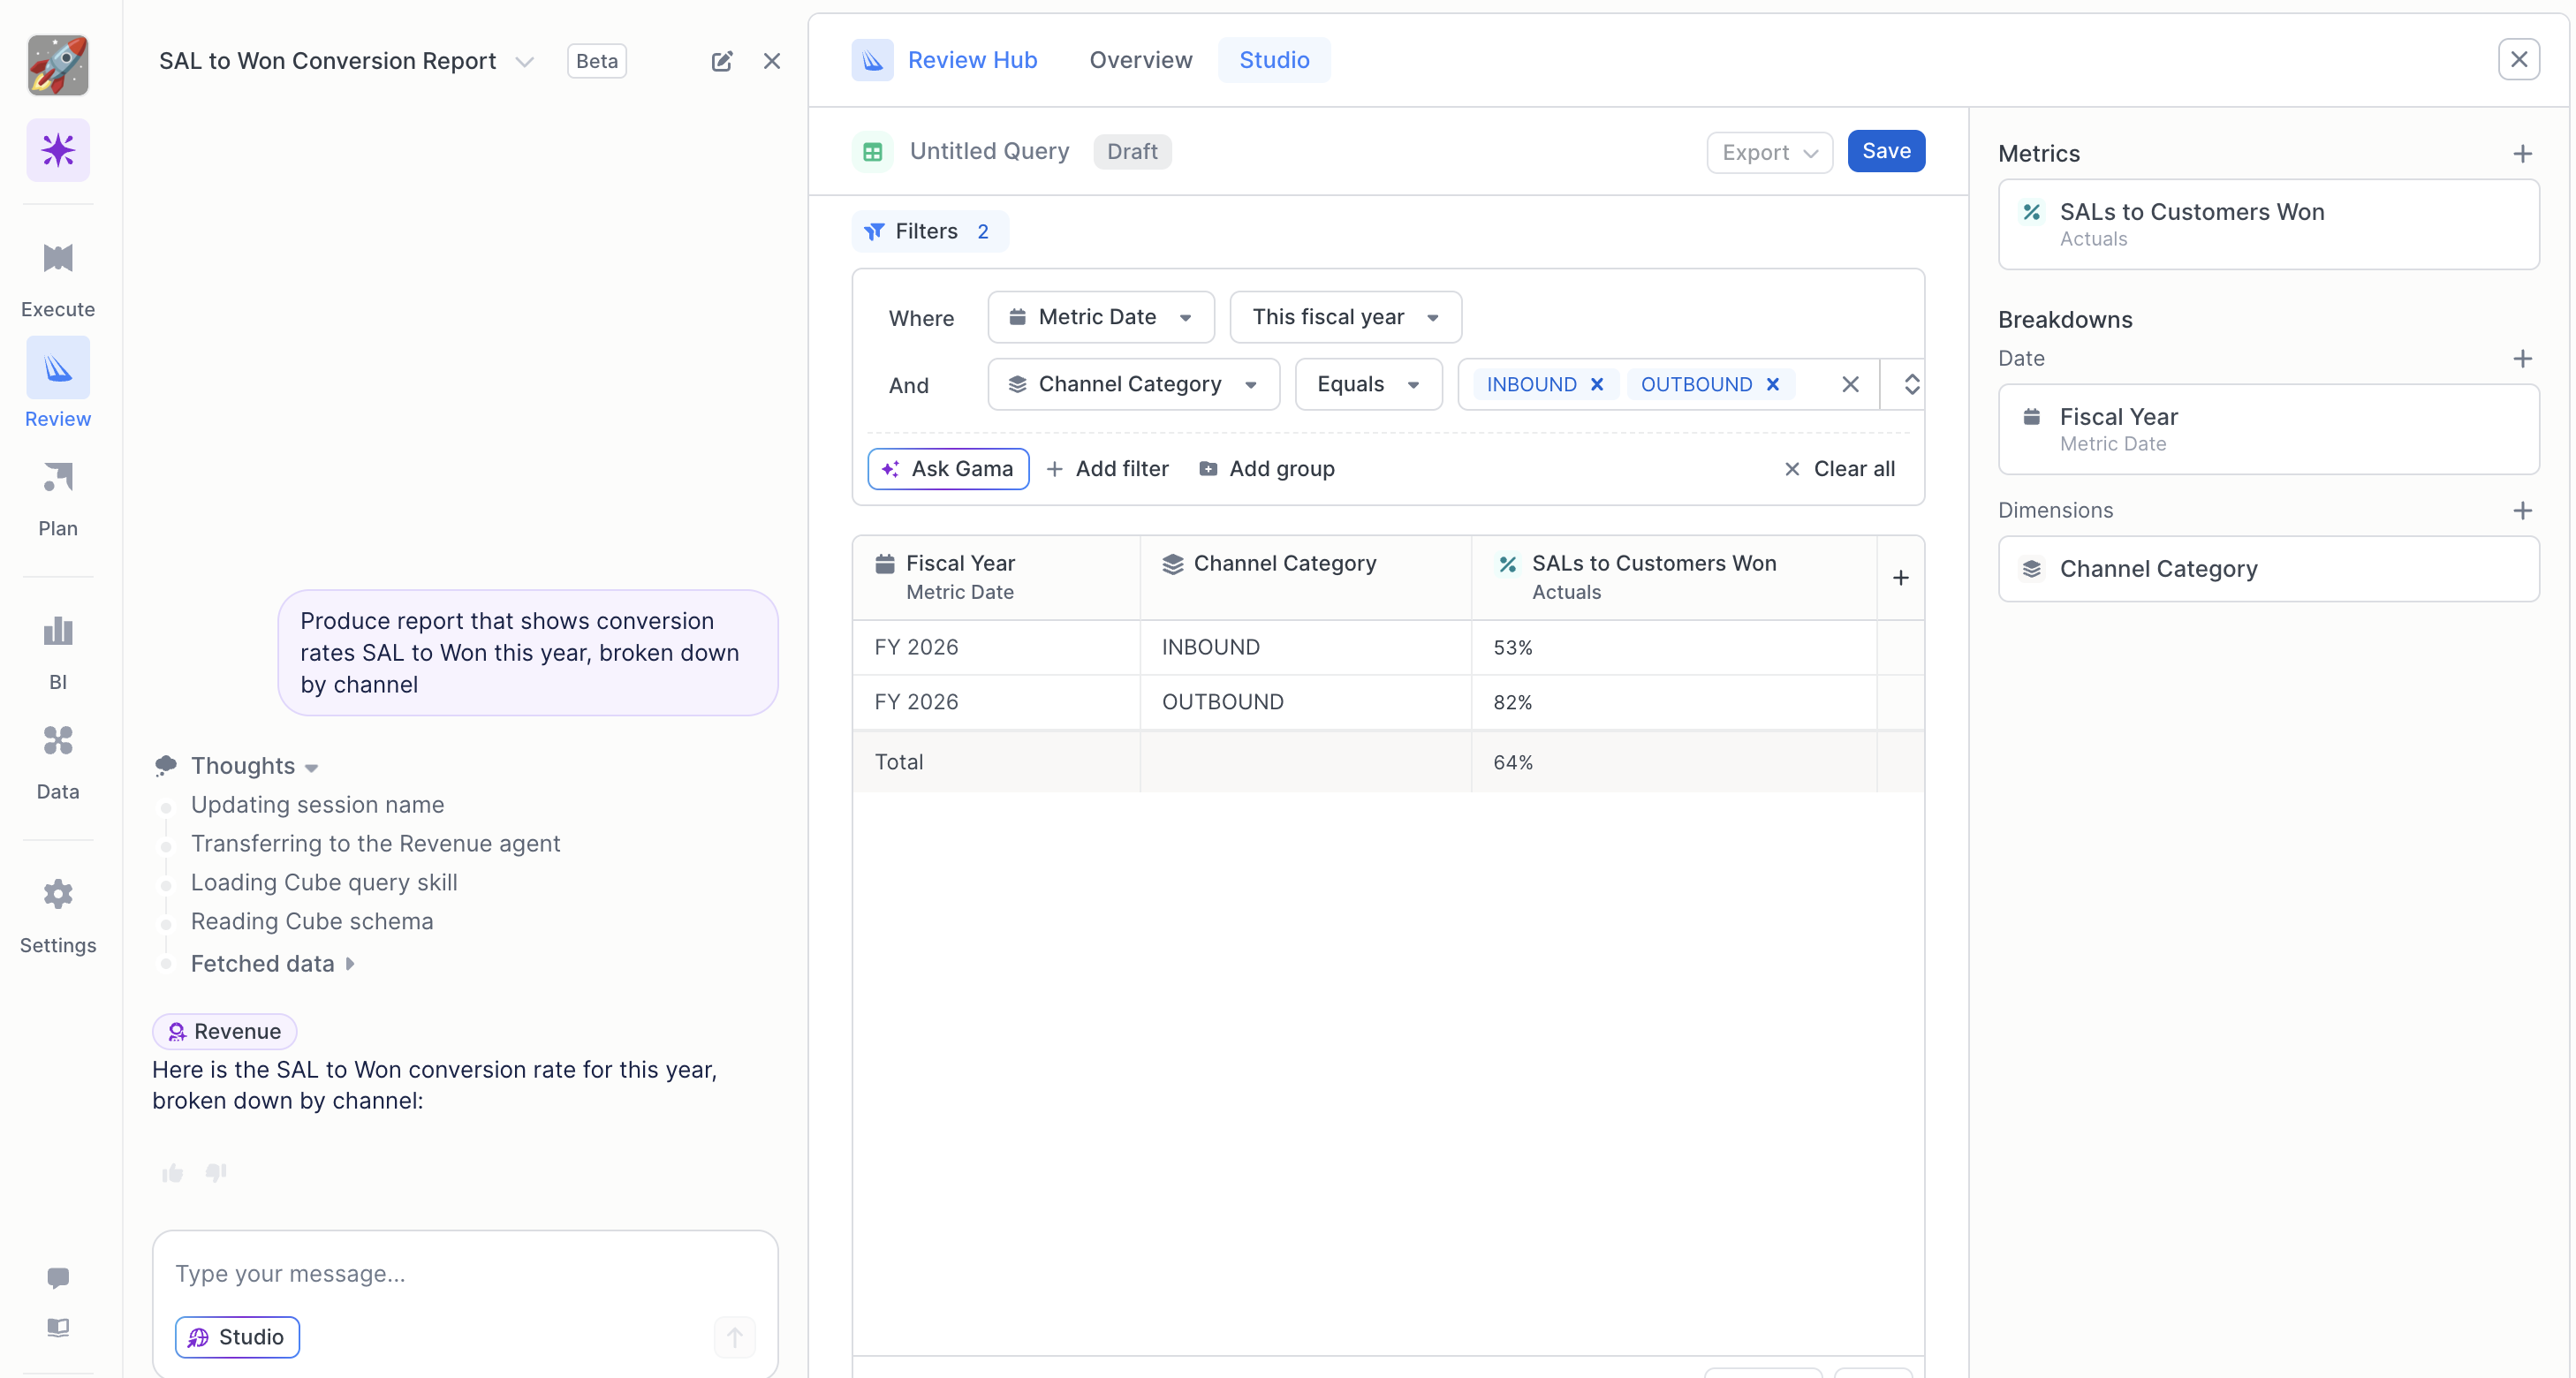This screenshot has height=1378, width=2576.
Task: Give thumbs down to the Revenue response
Action: tap(216, 1172)
